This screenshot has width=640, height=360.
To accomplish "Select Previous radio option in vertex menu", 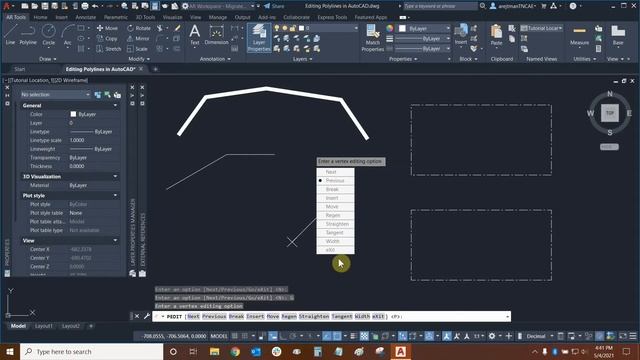I will coord(336,180).
